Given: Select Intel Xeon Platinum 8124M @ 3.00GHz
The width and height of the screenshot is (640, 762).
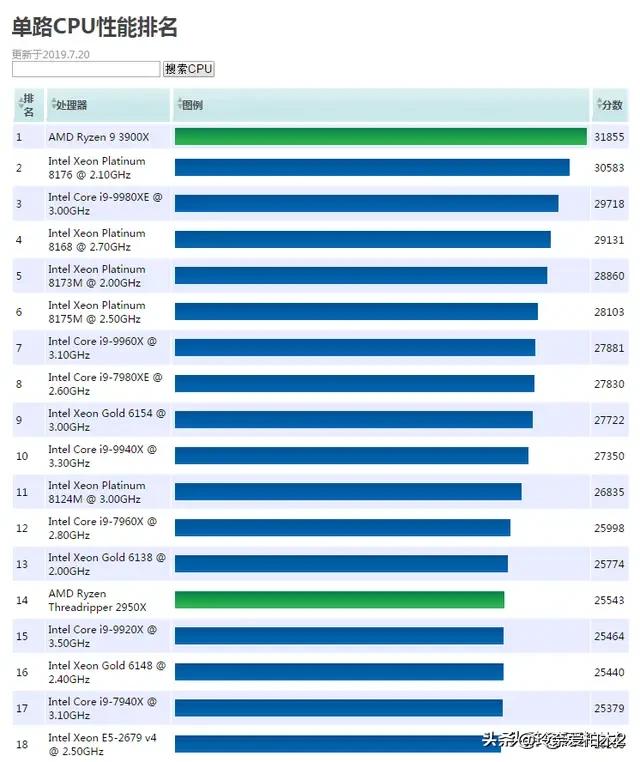Looking at the screenshot, I should [97, 492].
